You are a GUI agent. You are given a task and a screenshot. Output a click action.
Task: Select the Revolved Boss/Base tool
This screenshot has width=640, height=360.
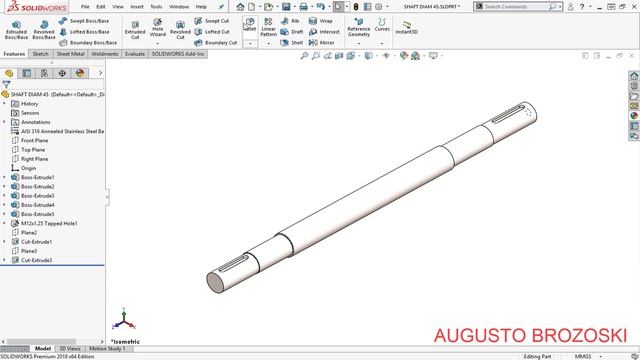(x=44, y=30)
